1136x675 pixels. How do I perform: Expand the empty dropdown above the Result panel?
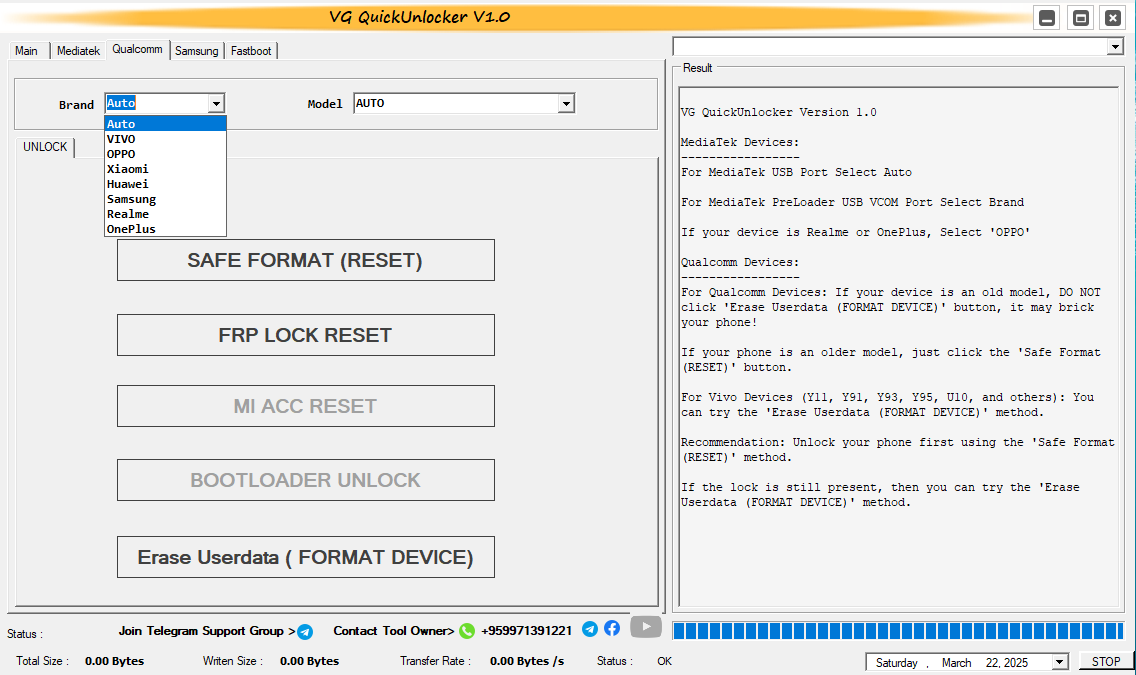pyautogui.click(x=1115, y=46)
